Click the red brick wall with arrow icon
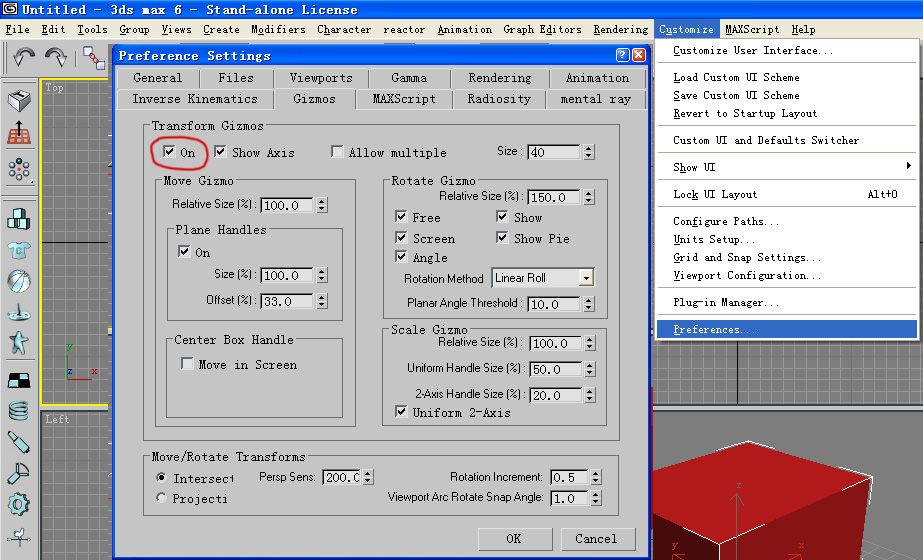Image resolution: width=923 pixels, height=560 pixels. 19,132
